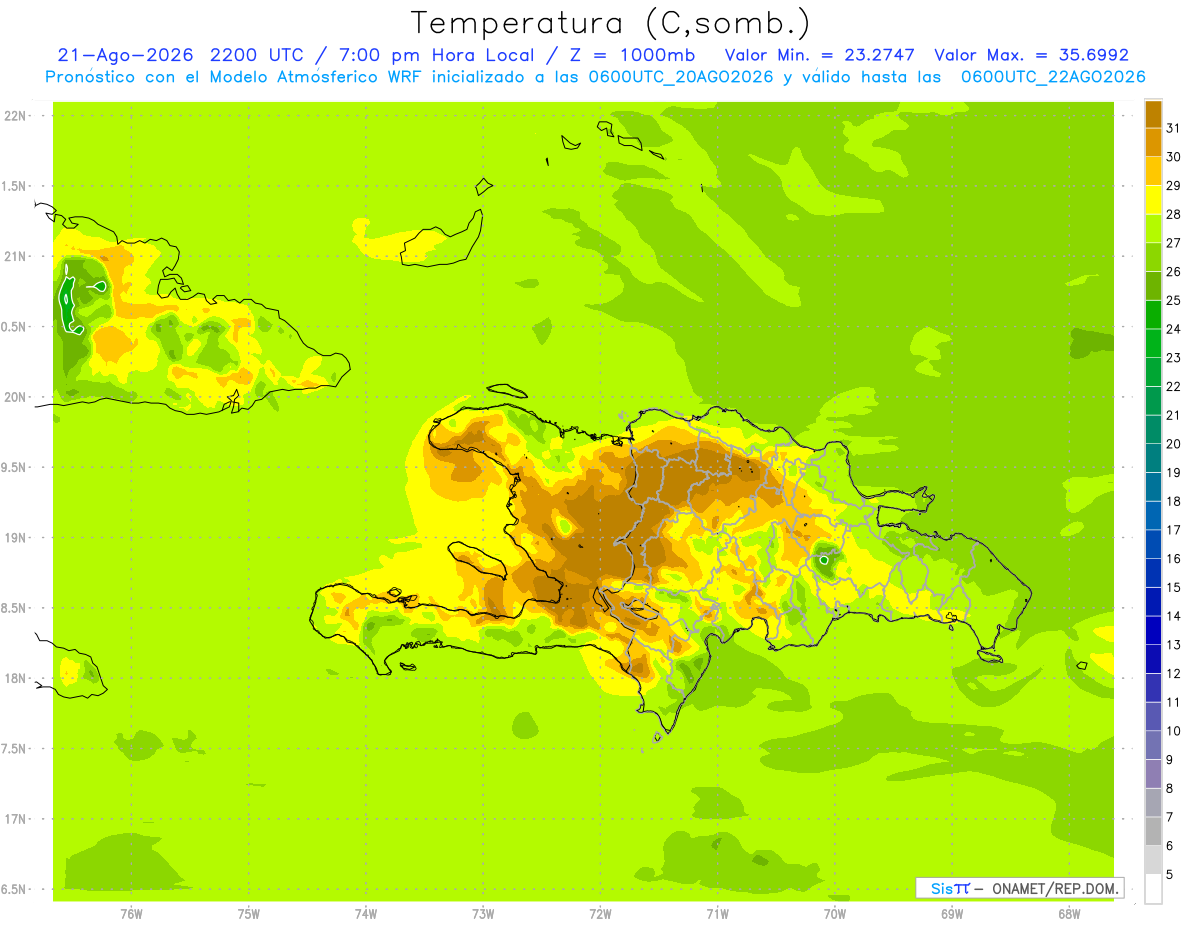Click legend value 15

1174,588
